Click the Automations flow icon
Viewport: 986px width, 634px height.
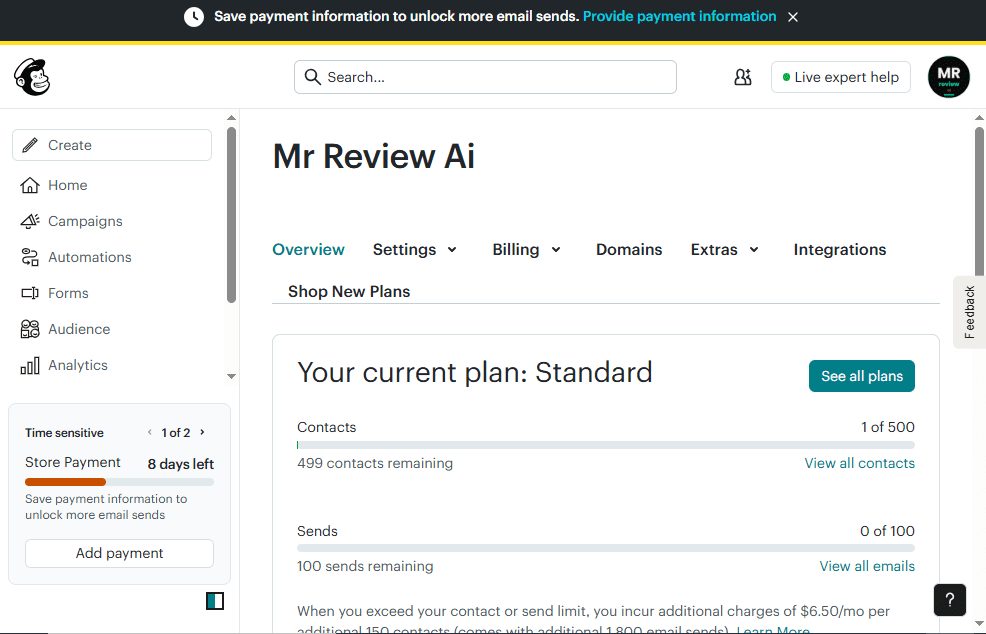[x=30, y=257]
